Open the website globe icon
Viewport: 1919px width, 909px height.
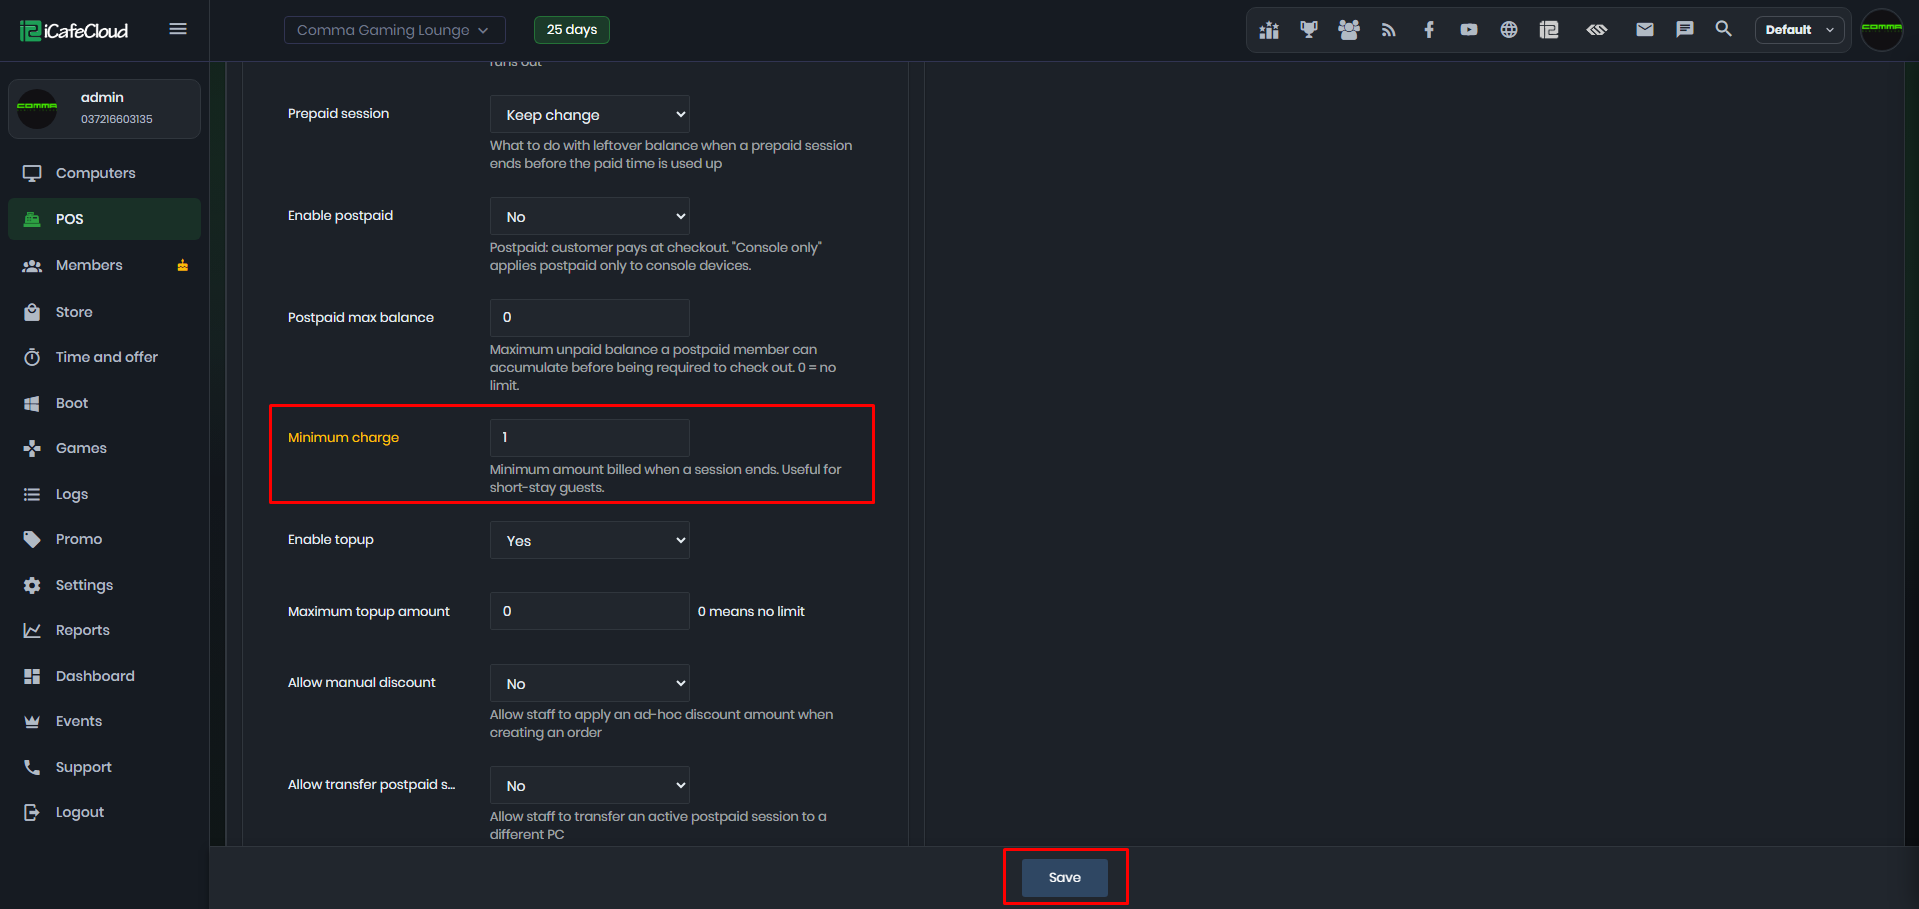point(1509,30)
